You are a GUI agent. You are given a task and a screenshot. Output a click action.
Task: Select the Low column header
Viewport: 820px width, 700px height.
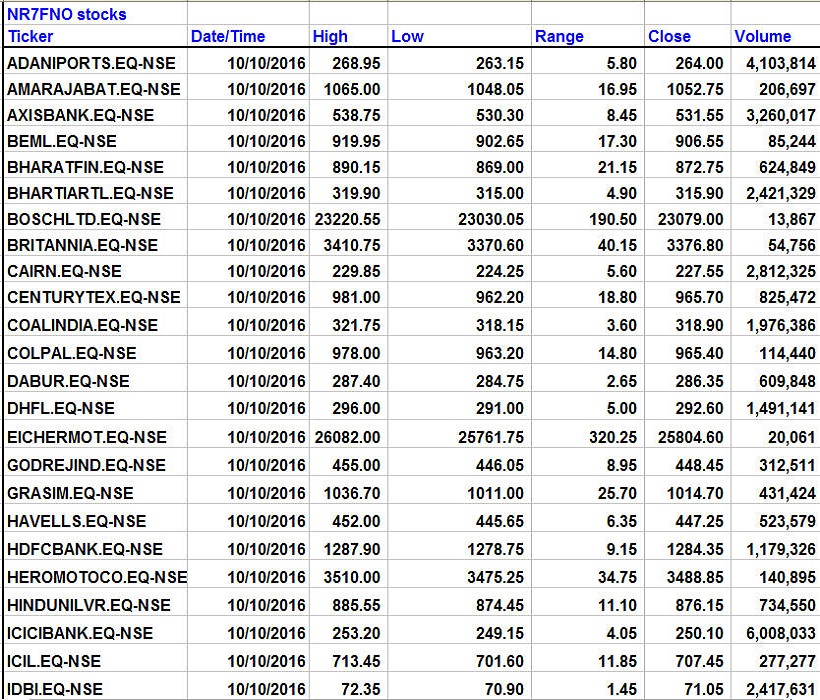pos(407,37)
